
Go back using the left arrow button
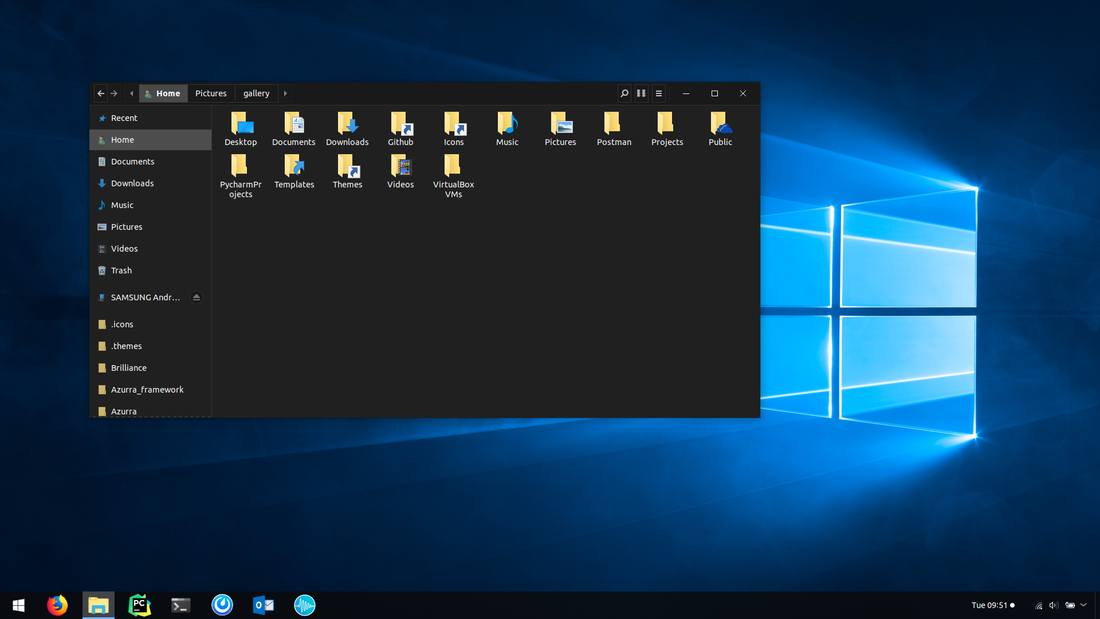click(101, 93)
